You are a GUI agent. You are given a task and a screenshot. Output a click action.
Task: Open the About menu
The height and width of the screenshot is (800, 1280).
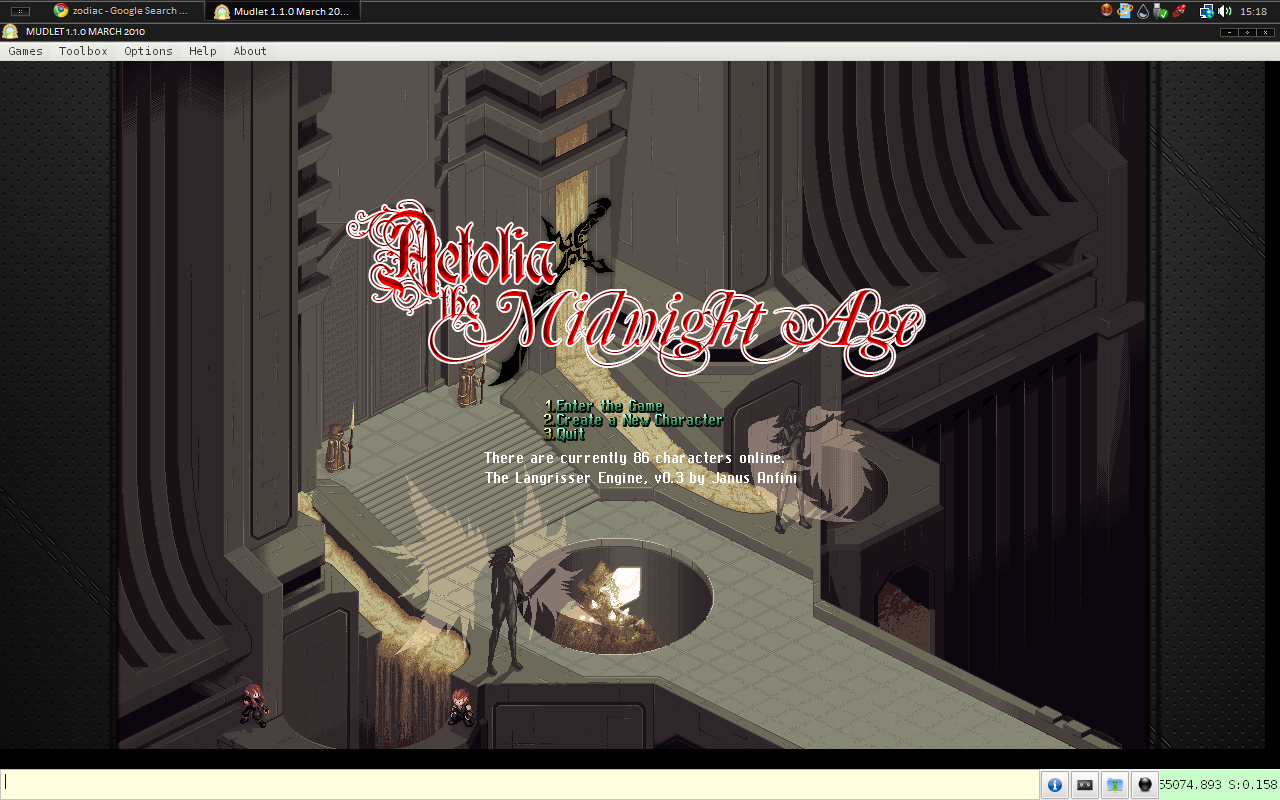[x=250, y=51]
